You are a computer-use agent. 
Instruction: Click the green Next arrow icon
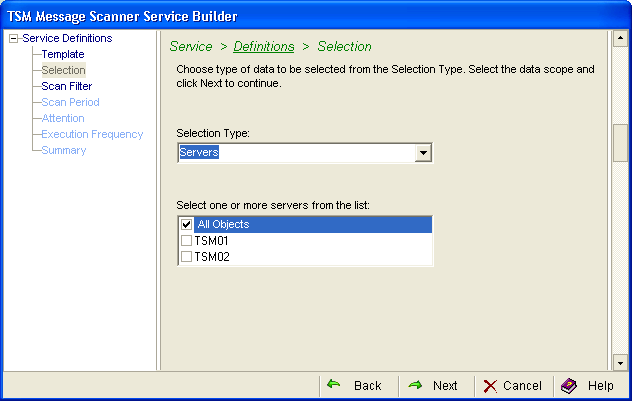tap(415, 385)
